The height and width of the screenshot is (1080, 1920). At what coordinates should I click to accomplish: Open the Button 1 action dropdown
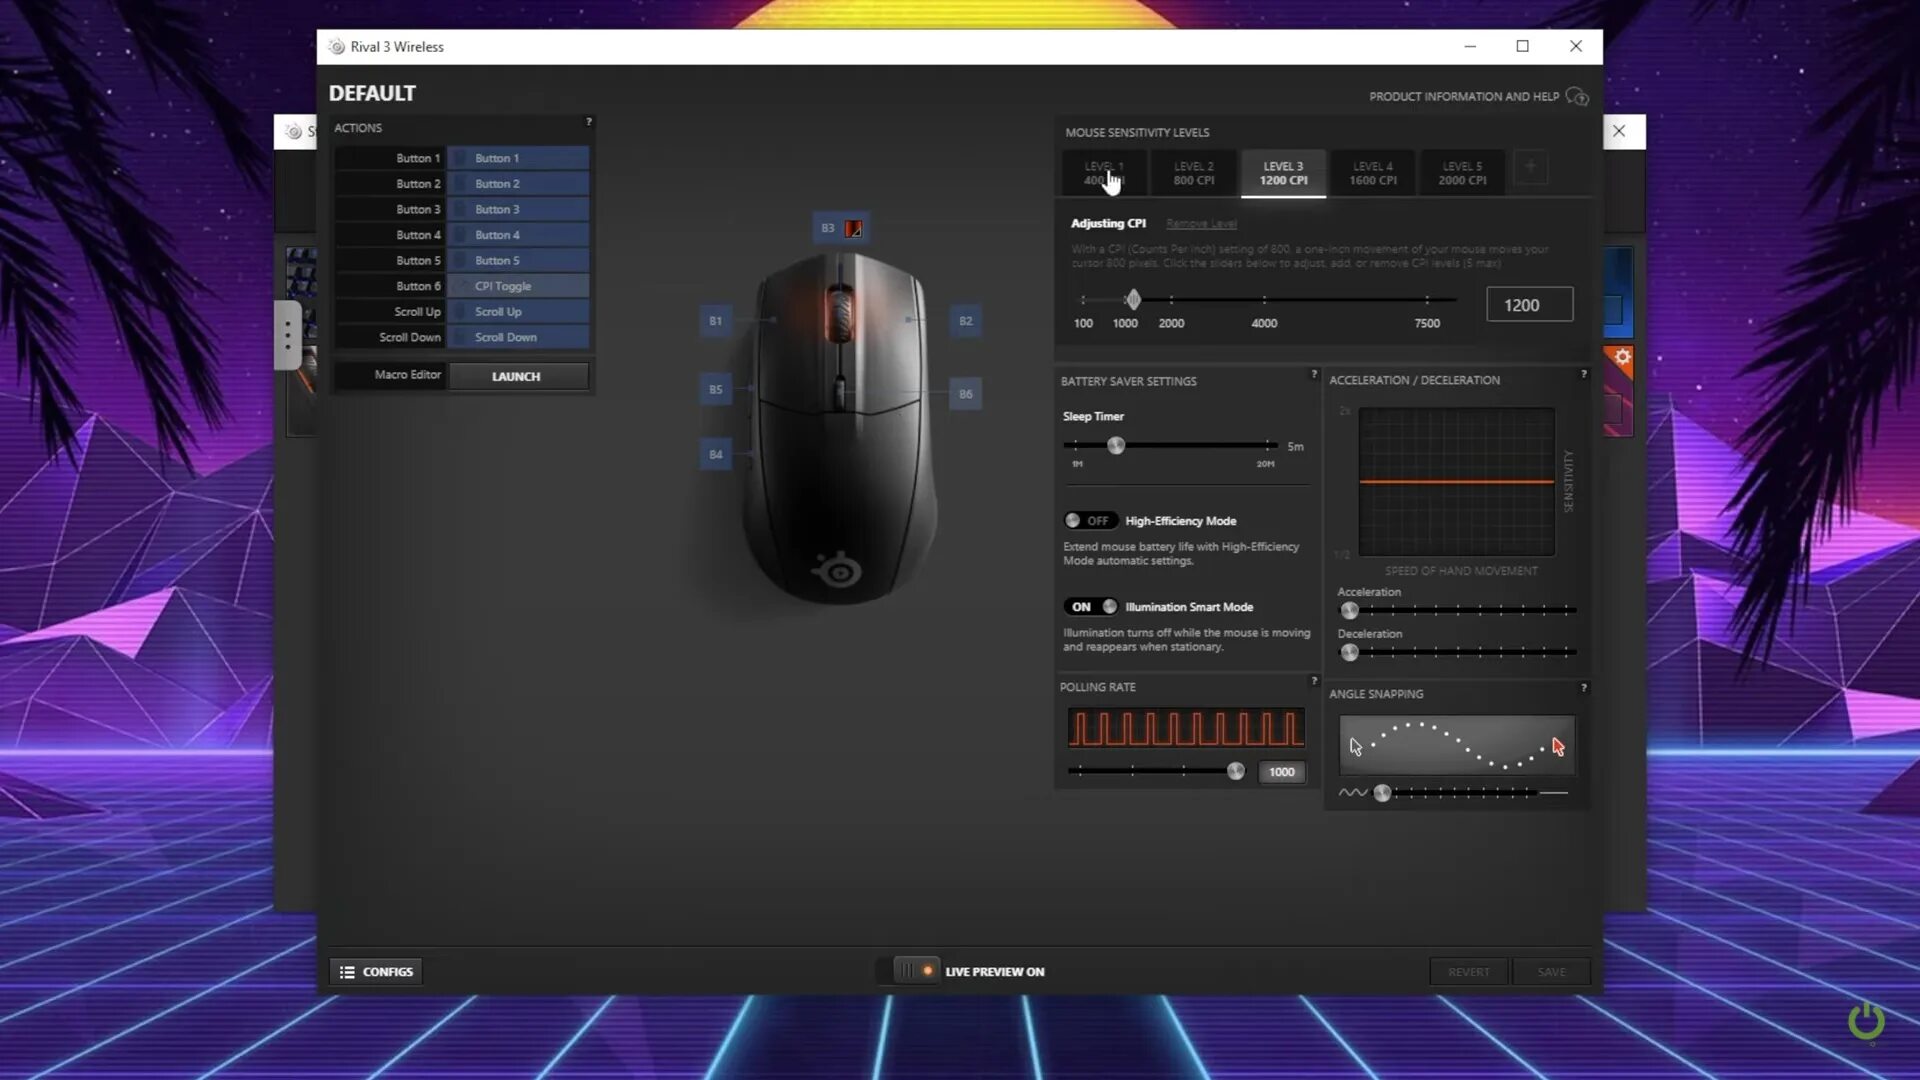[518, 158]
